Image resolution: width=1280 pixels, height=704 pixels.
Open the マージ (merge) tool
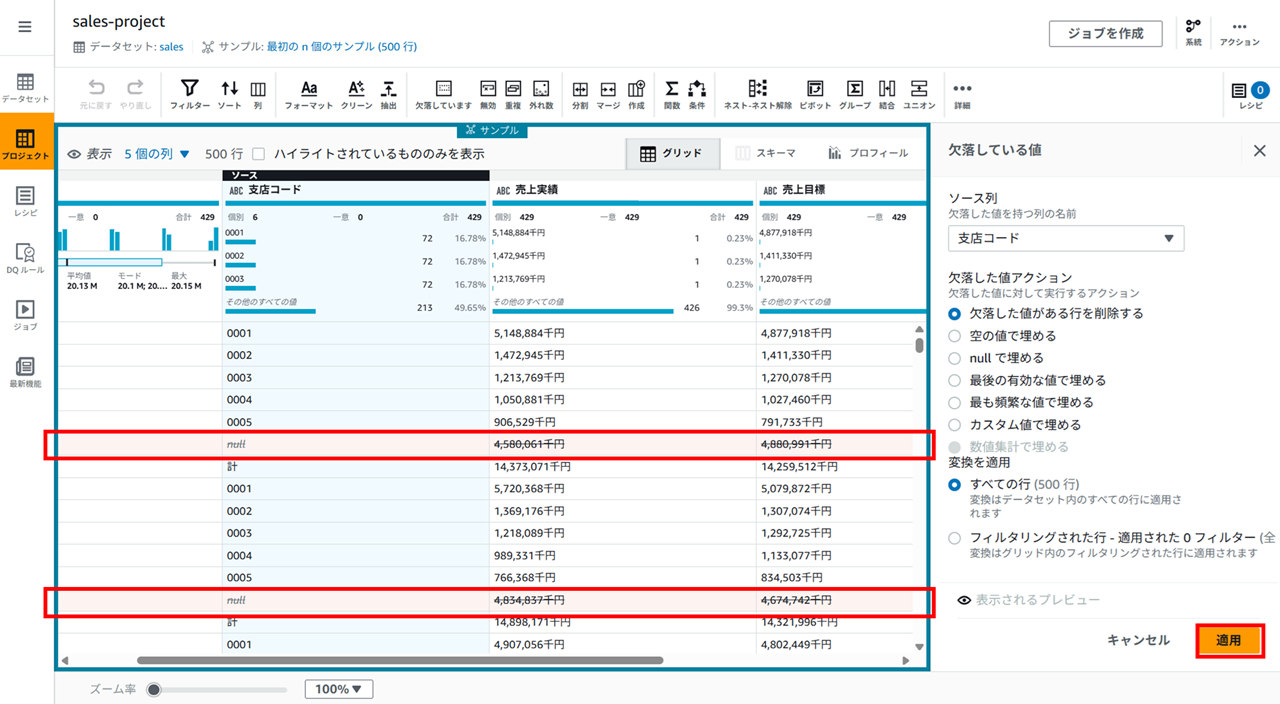pyautogui.click(x=608, y=94)
